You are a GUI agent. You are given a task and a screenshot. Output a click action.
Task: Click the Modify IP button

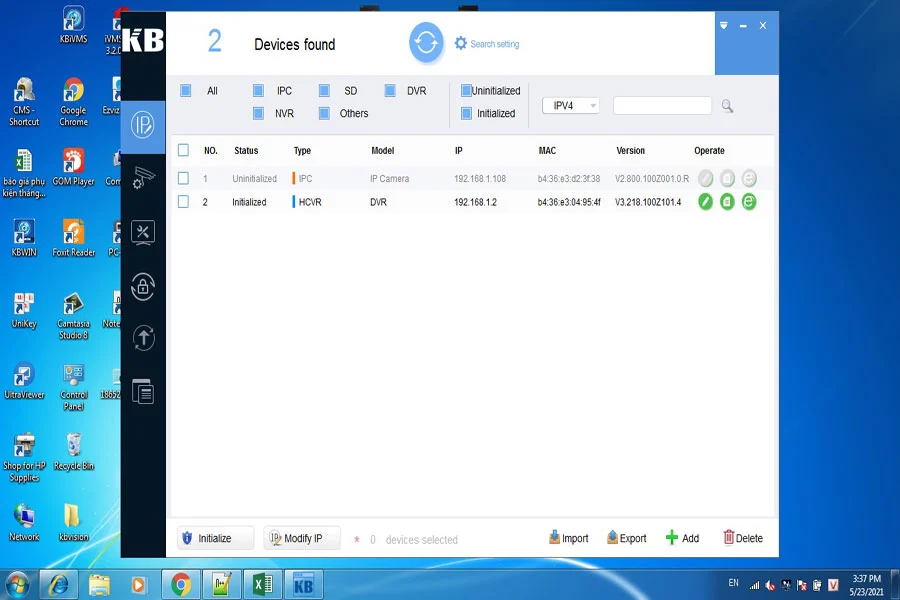pos(302,538)
